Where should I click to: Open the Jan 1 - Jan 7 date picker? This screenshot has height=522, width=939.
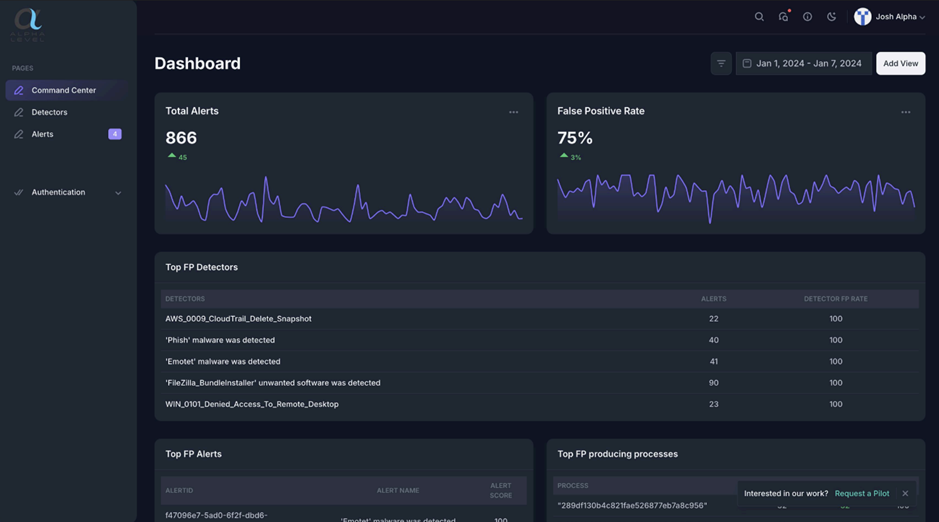803,63
